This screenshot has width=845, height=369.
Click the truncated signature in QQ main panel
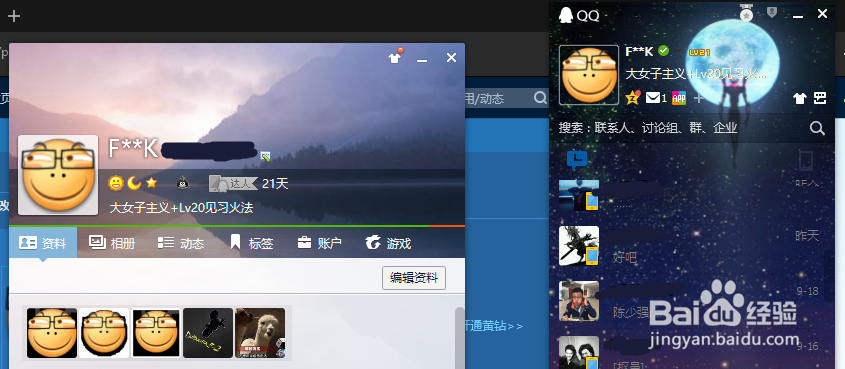(x=696, y=74)
